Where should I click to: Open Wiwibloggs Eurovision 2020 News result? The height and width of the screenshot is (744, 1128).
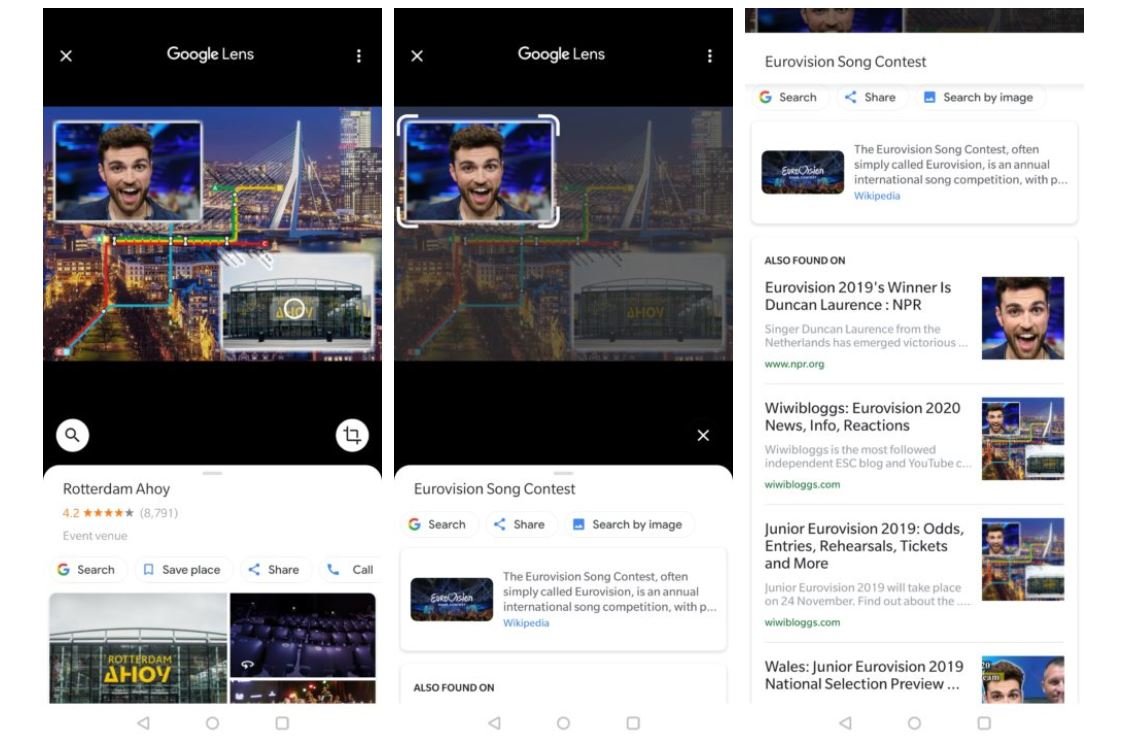[862, 417]
